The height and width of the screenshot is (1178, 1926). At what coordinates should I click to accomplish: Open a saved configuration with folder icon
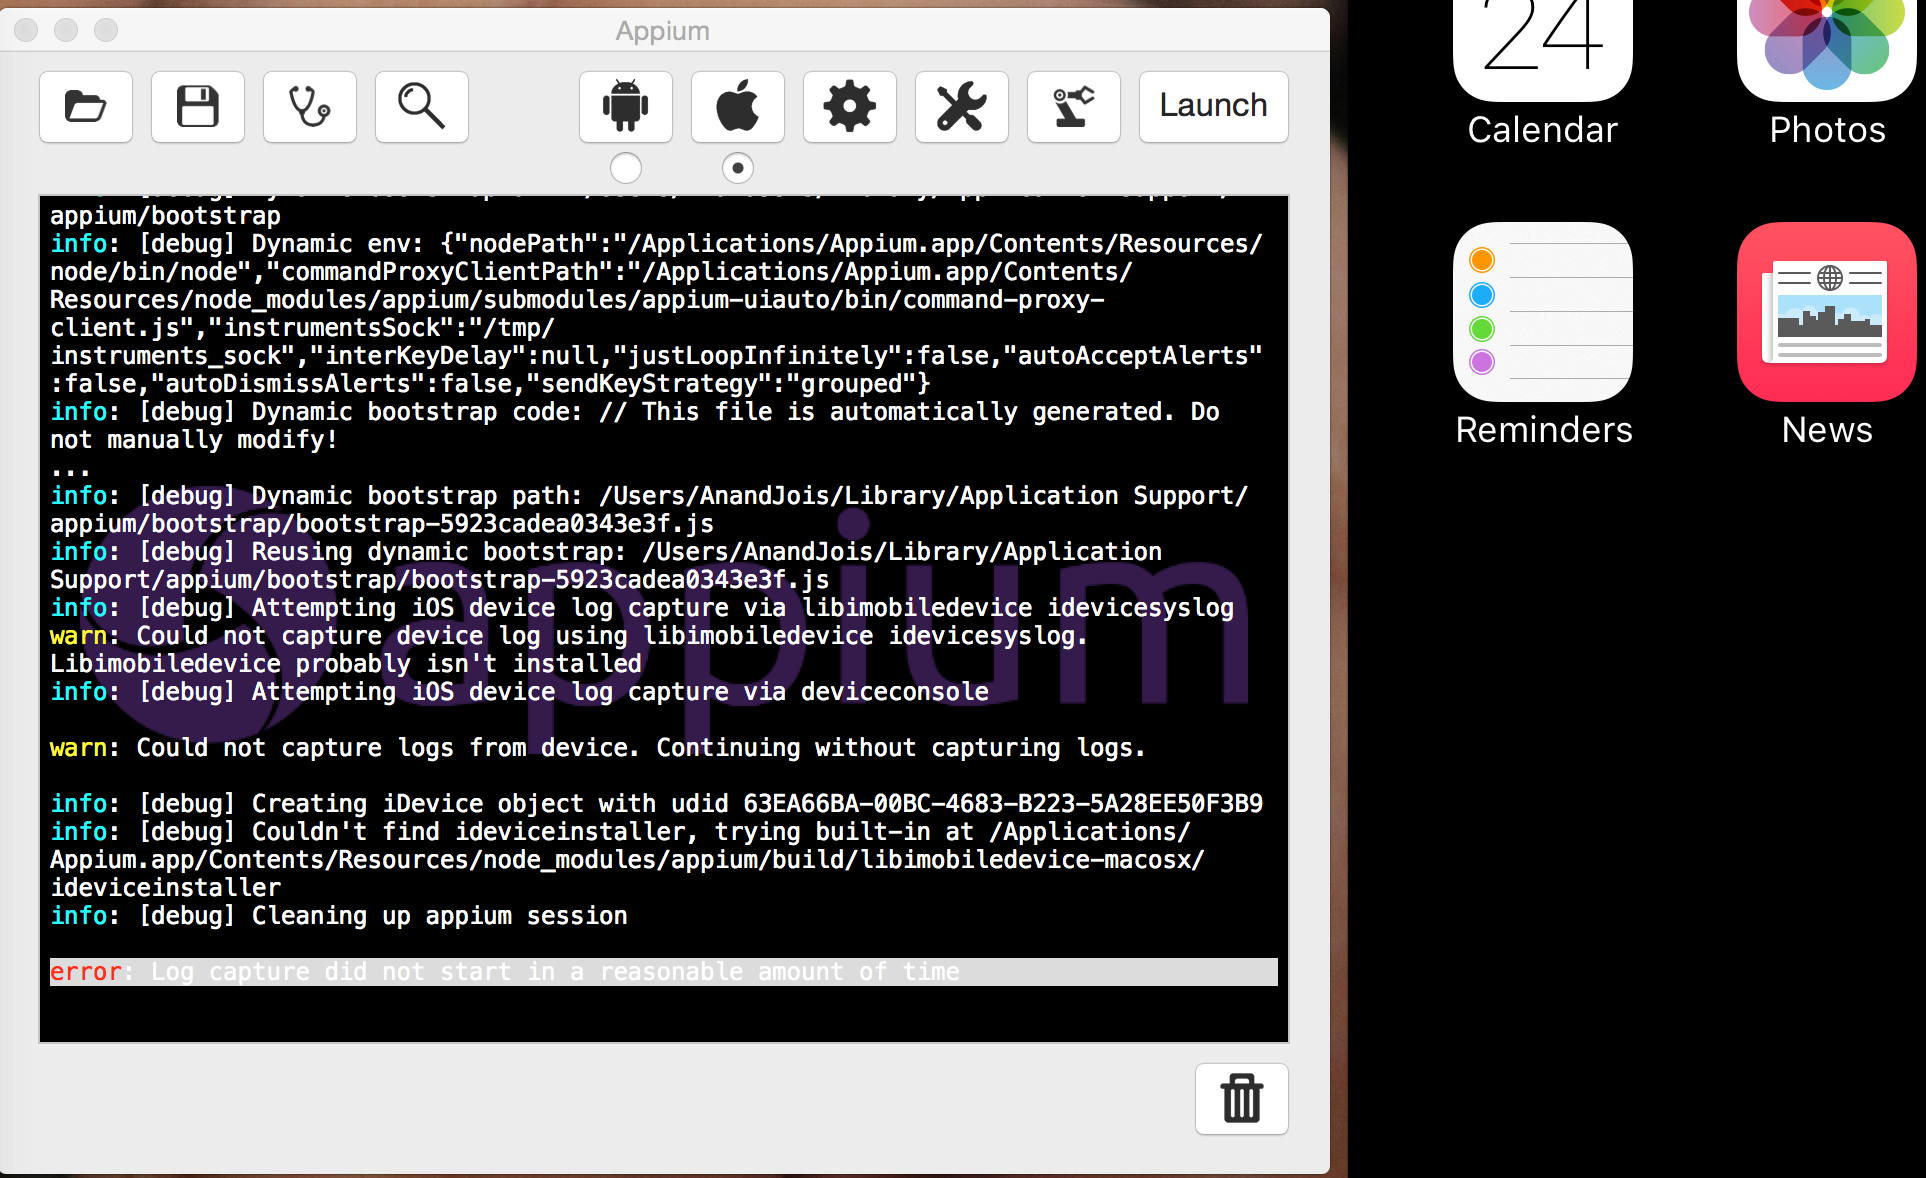pyautogui.click(x=86, y=106)
